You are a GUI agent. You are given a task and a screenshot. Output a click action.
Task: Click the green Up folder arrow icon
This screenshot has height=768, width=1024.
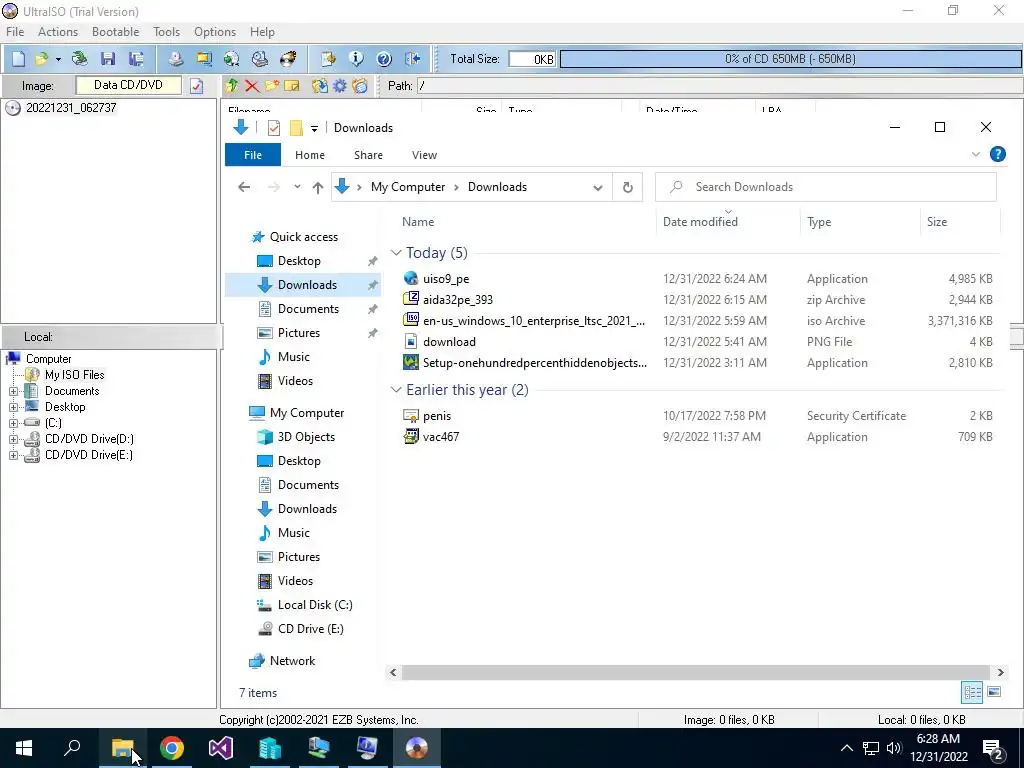point(232,86)
